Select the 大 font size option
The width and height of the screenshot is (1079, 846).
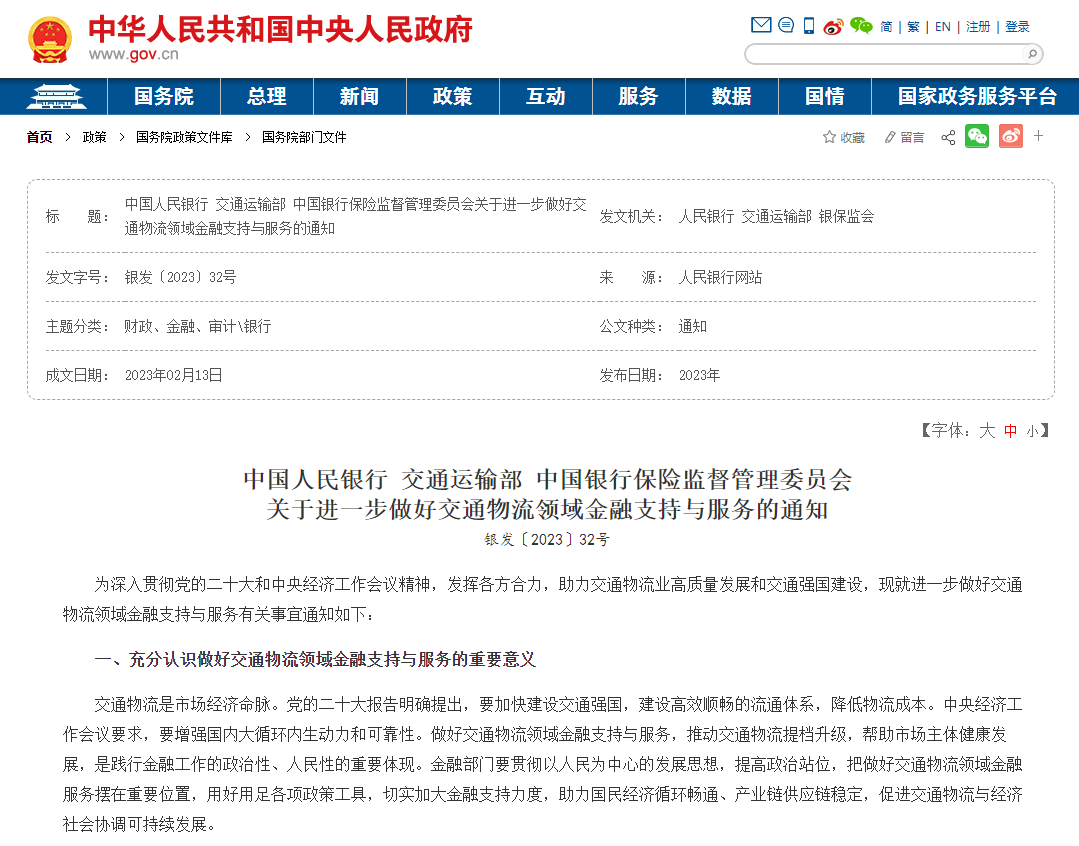coord(986,430)
